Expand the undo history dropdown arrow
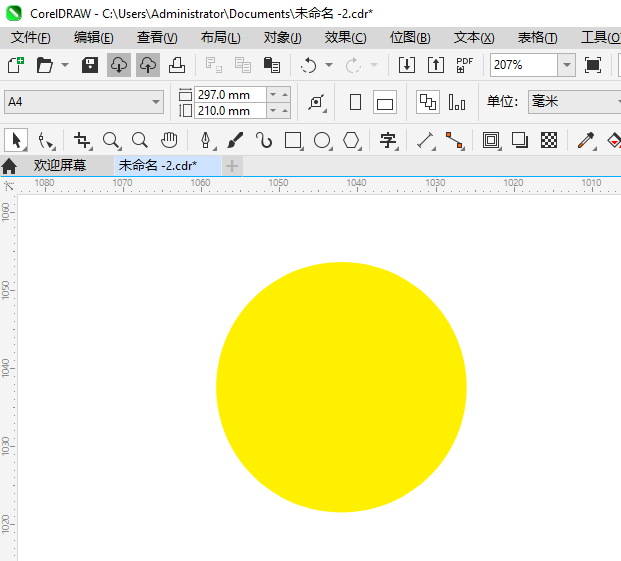621x561 pixels. (329, 65)
